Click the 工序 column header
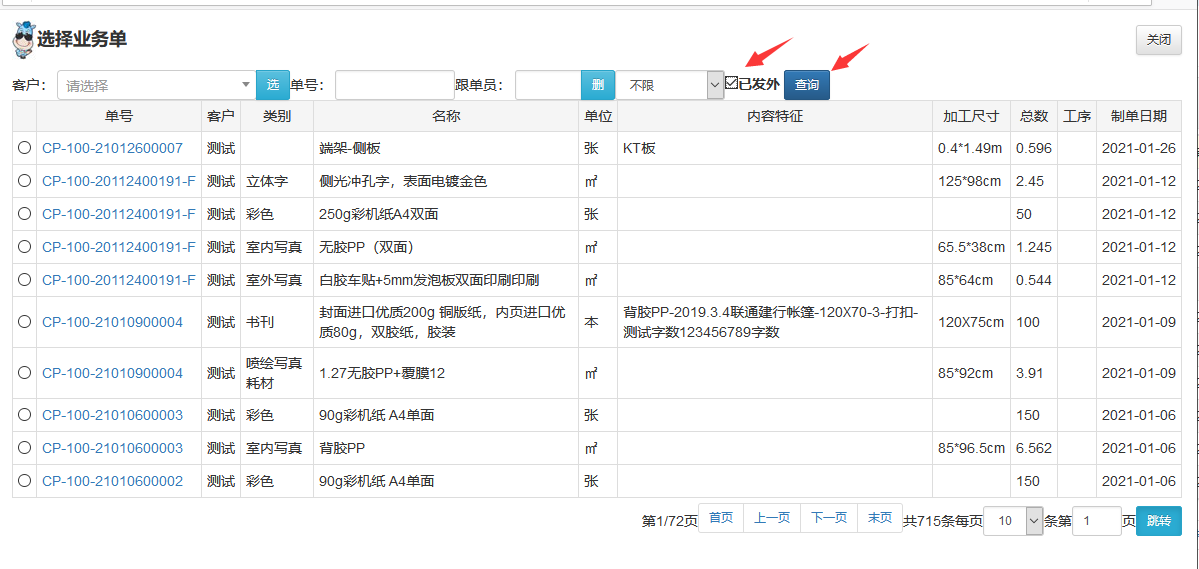Screen dimensions: 1199x569 pyautogui.click(x=1077, y=116)
